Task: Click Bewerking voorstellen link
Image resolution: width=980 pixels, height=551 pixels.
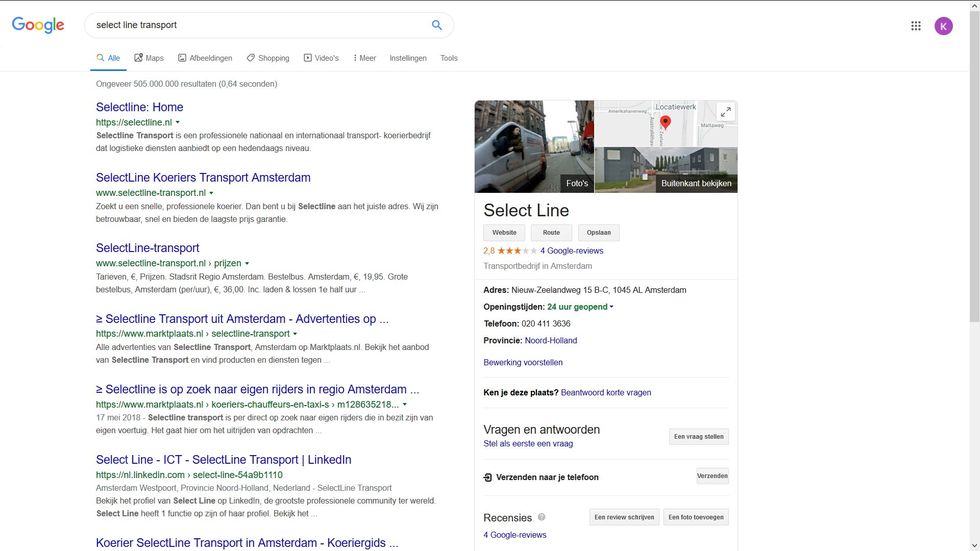Action: [x=522, y=362]
